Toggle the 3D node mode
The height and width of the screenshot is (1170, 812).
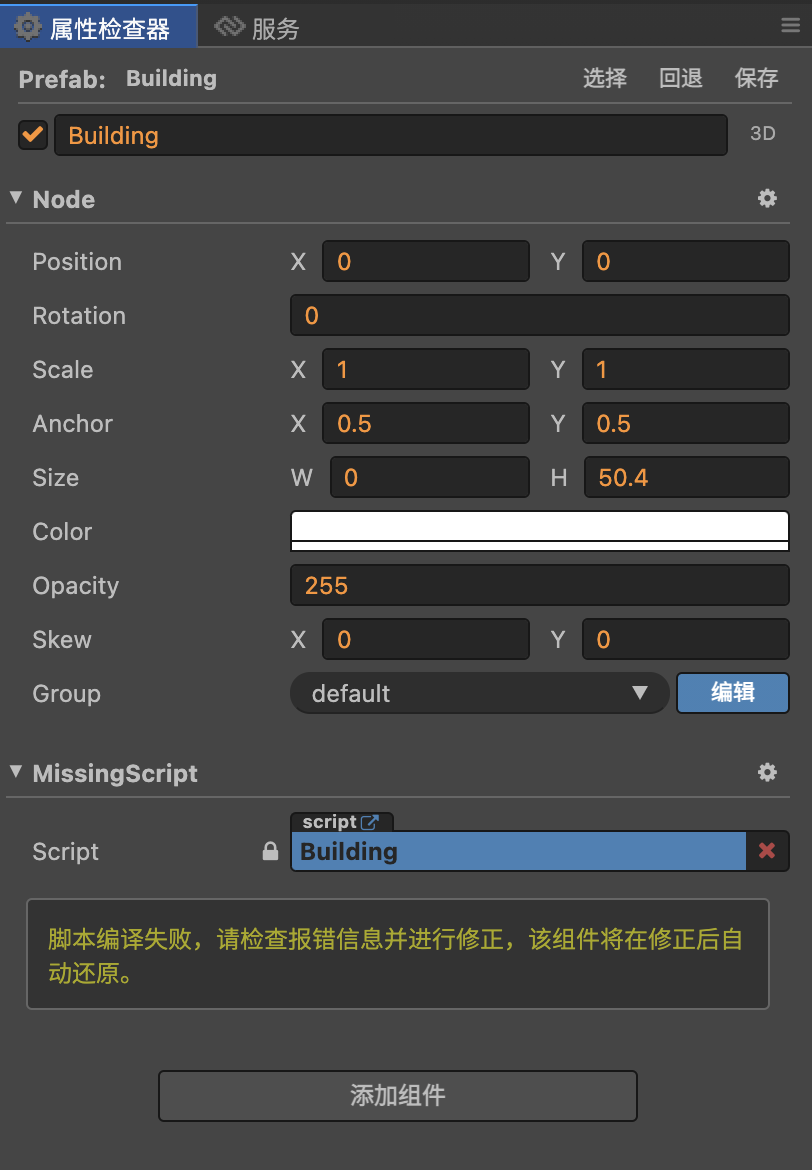[762, 134]
